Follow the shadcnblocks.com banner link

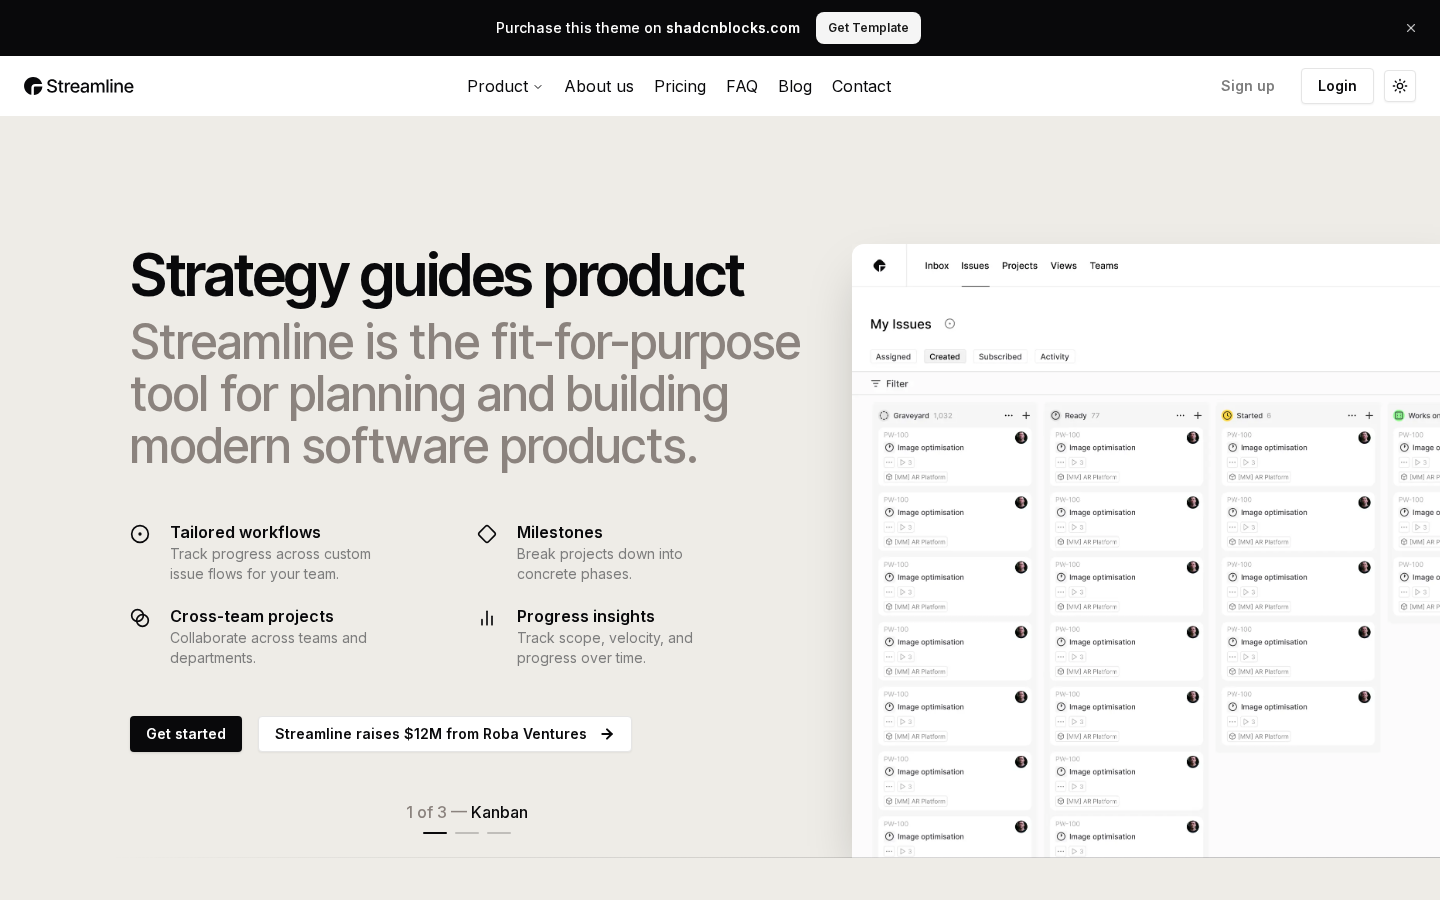click(733, 28)
